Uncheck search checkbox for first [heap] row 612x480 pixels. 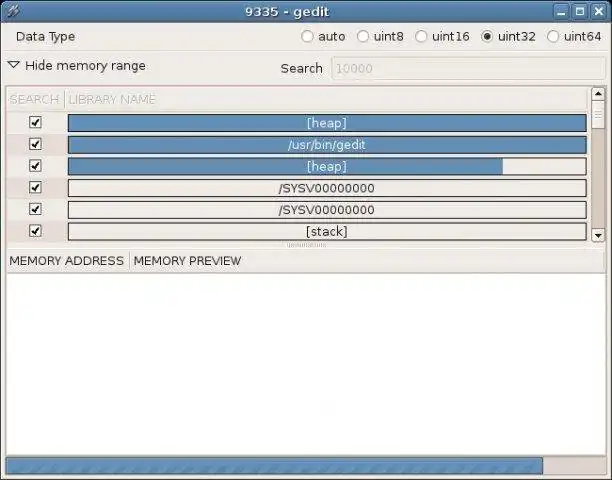pos(35,123)
